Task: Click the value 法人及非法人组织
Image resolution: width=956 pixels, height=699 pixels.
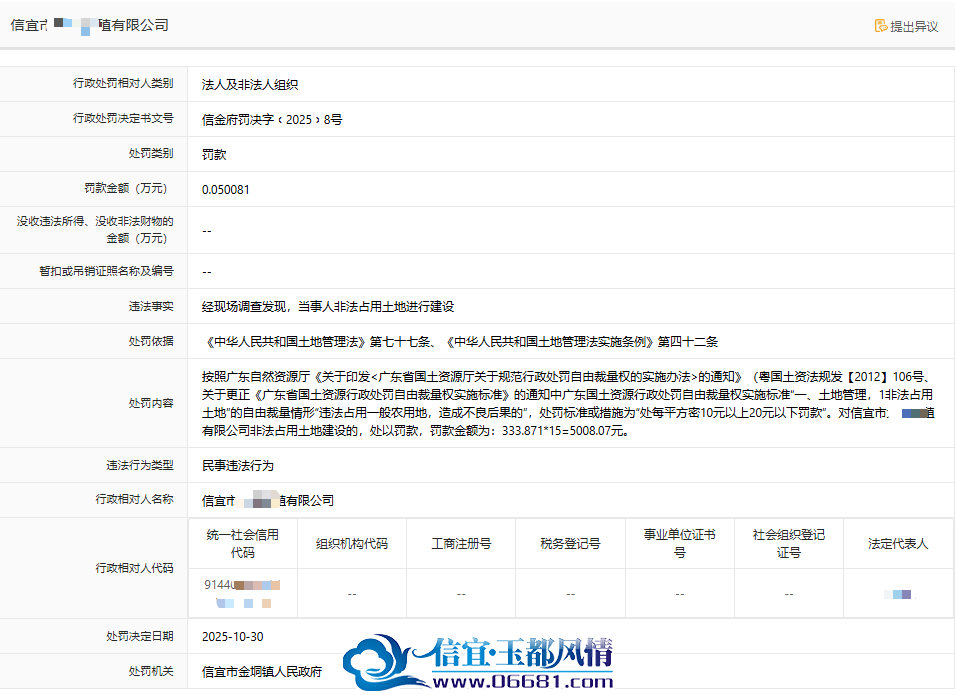Action: coord(250,85)
